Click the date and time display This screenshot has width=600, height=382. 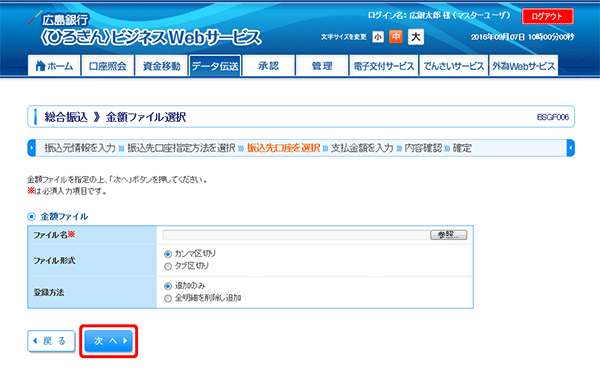pyautogui.click(x=522, y=37)
